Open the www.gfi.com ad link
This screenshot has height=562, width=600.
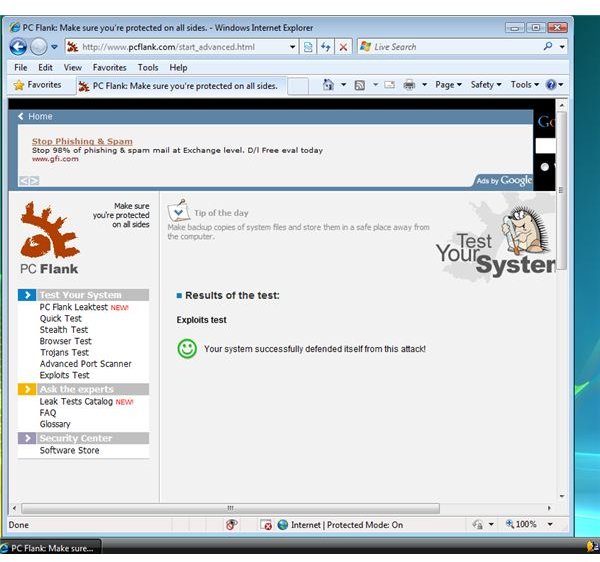tap(55, 159)
